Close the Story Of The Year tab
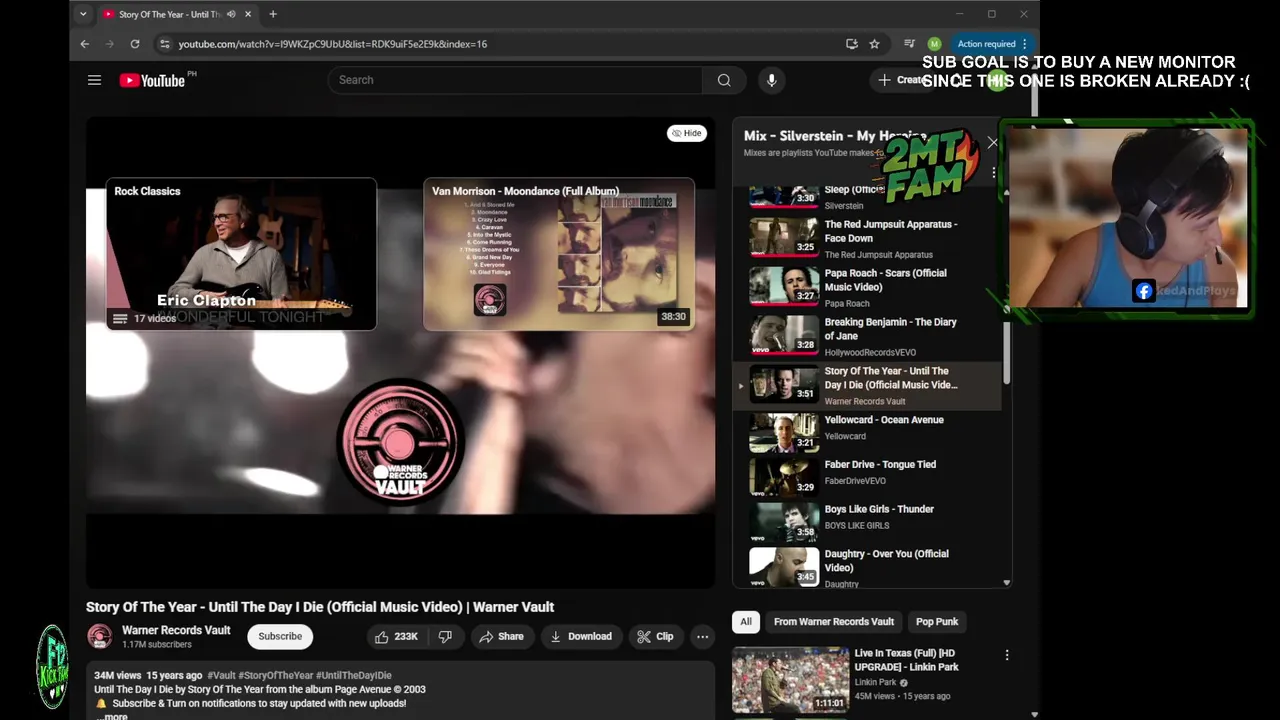This screenshot has width=1280, height=720. tap(248, 14)
